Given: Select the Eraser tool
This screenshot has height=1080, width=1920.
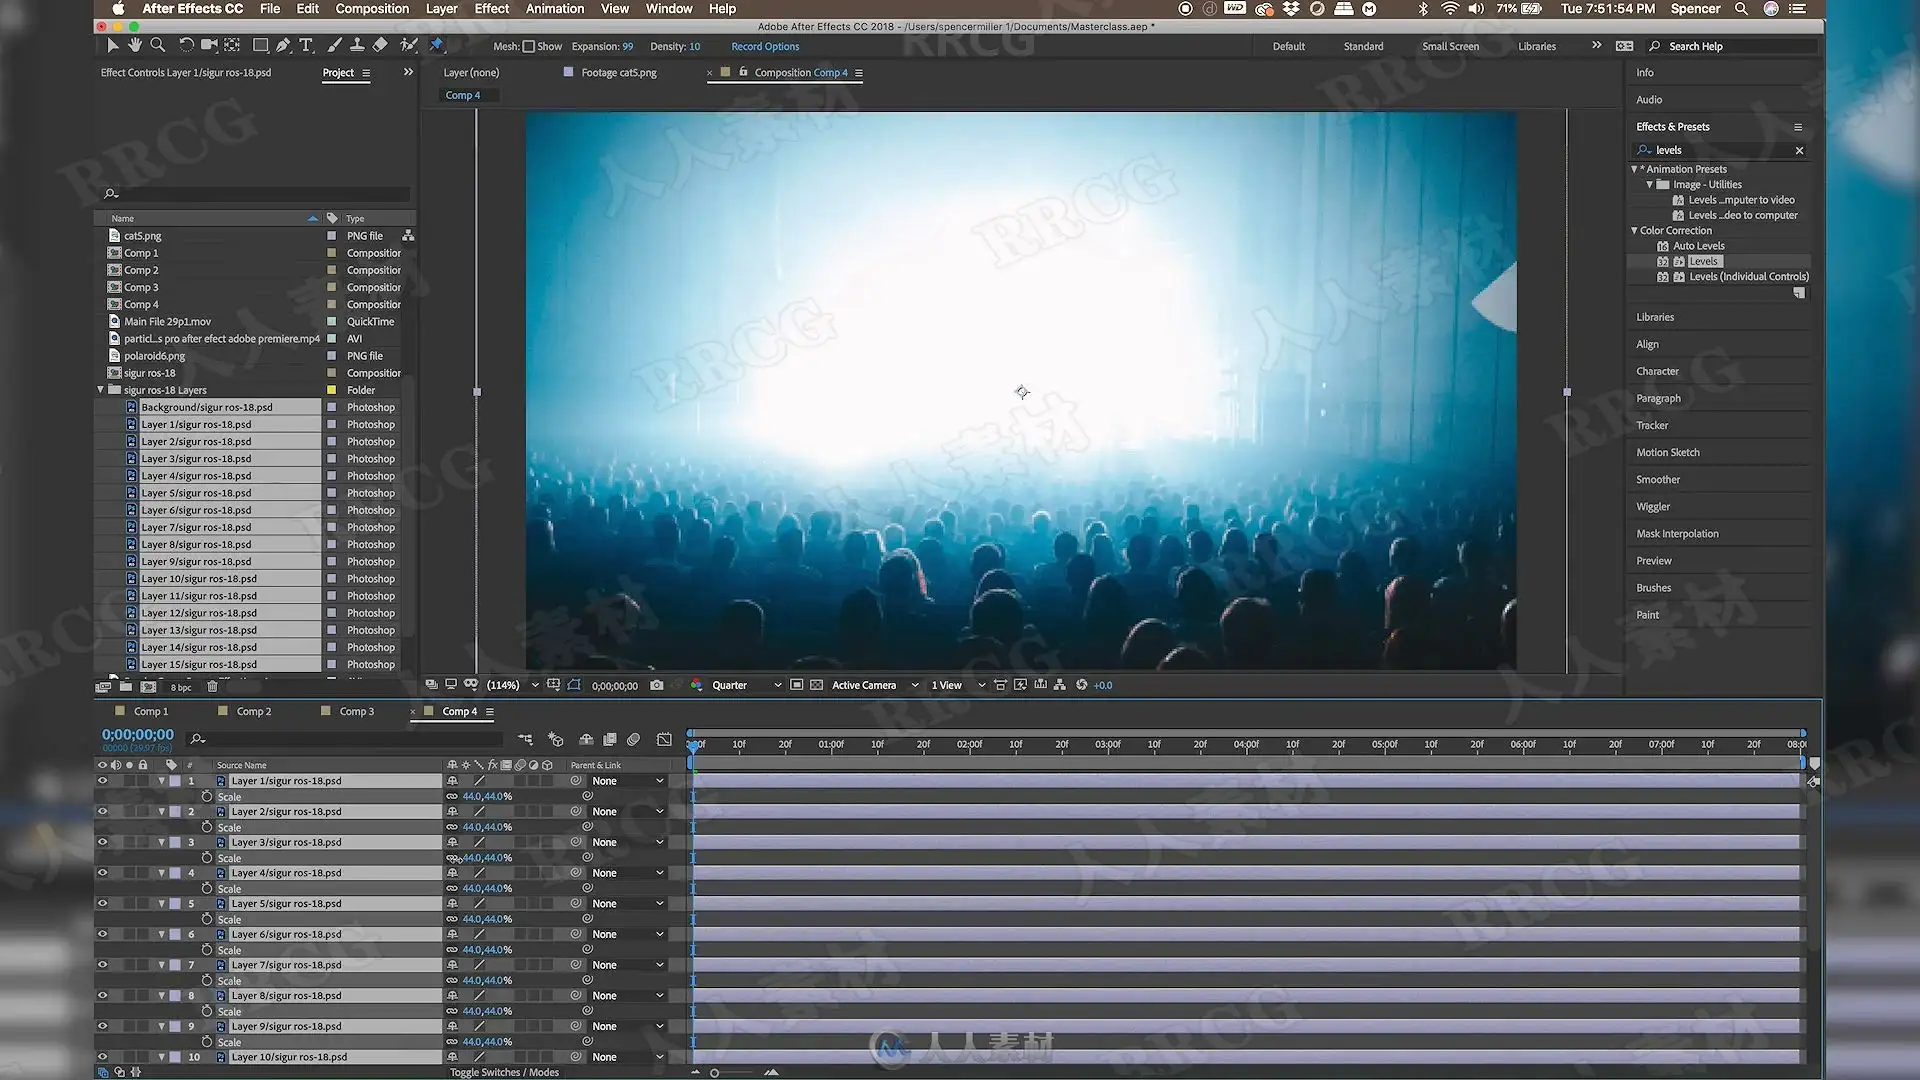Looking at the screenshot, I should click(380, 45).
